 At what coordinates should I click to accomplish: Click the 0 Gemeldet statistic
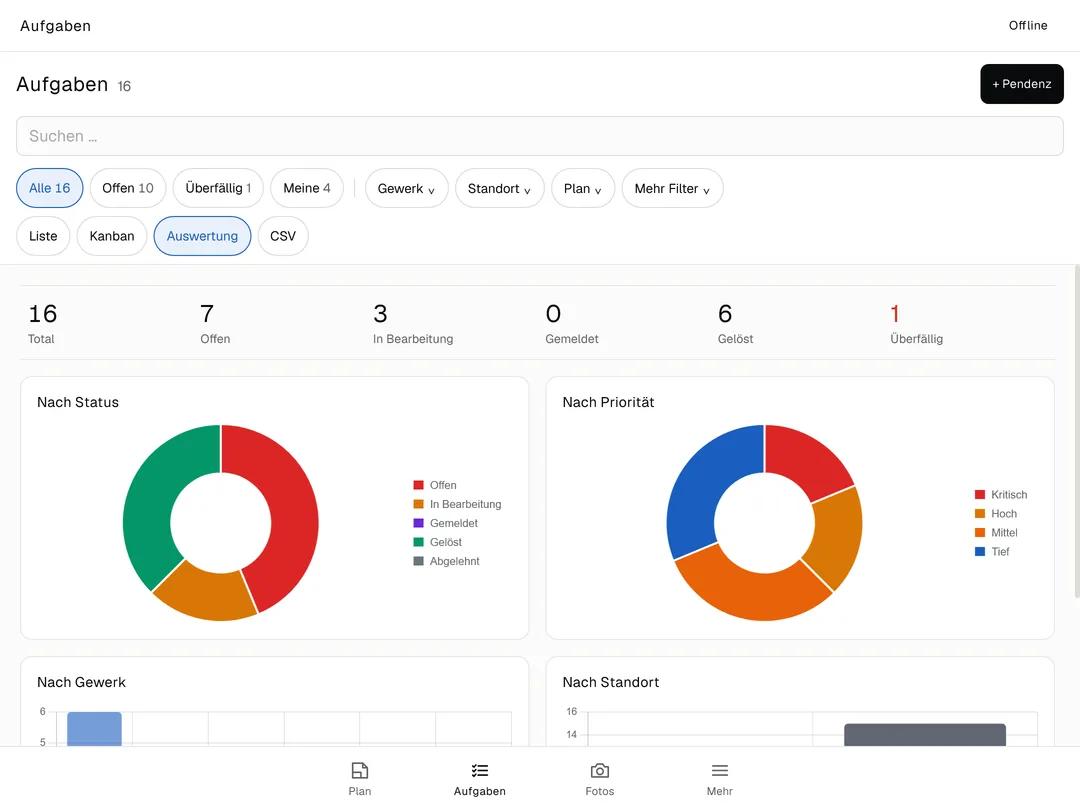point(572,323)
